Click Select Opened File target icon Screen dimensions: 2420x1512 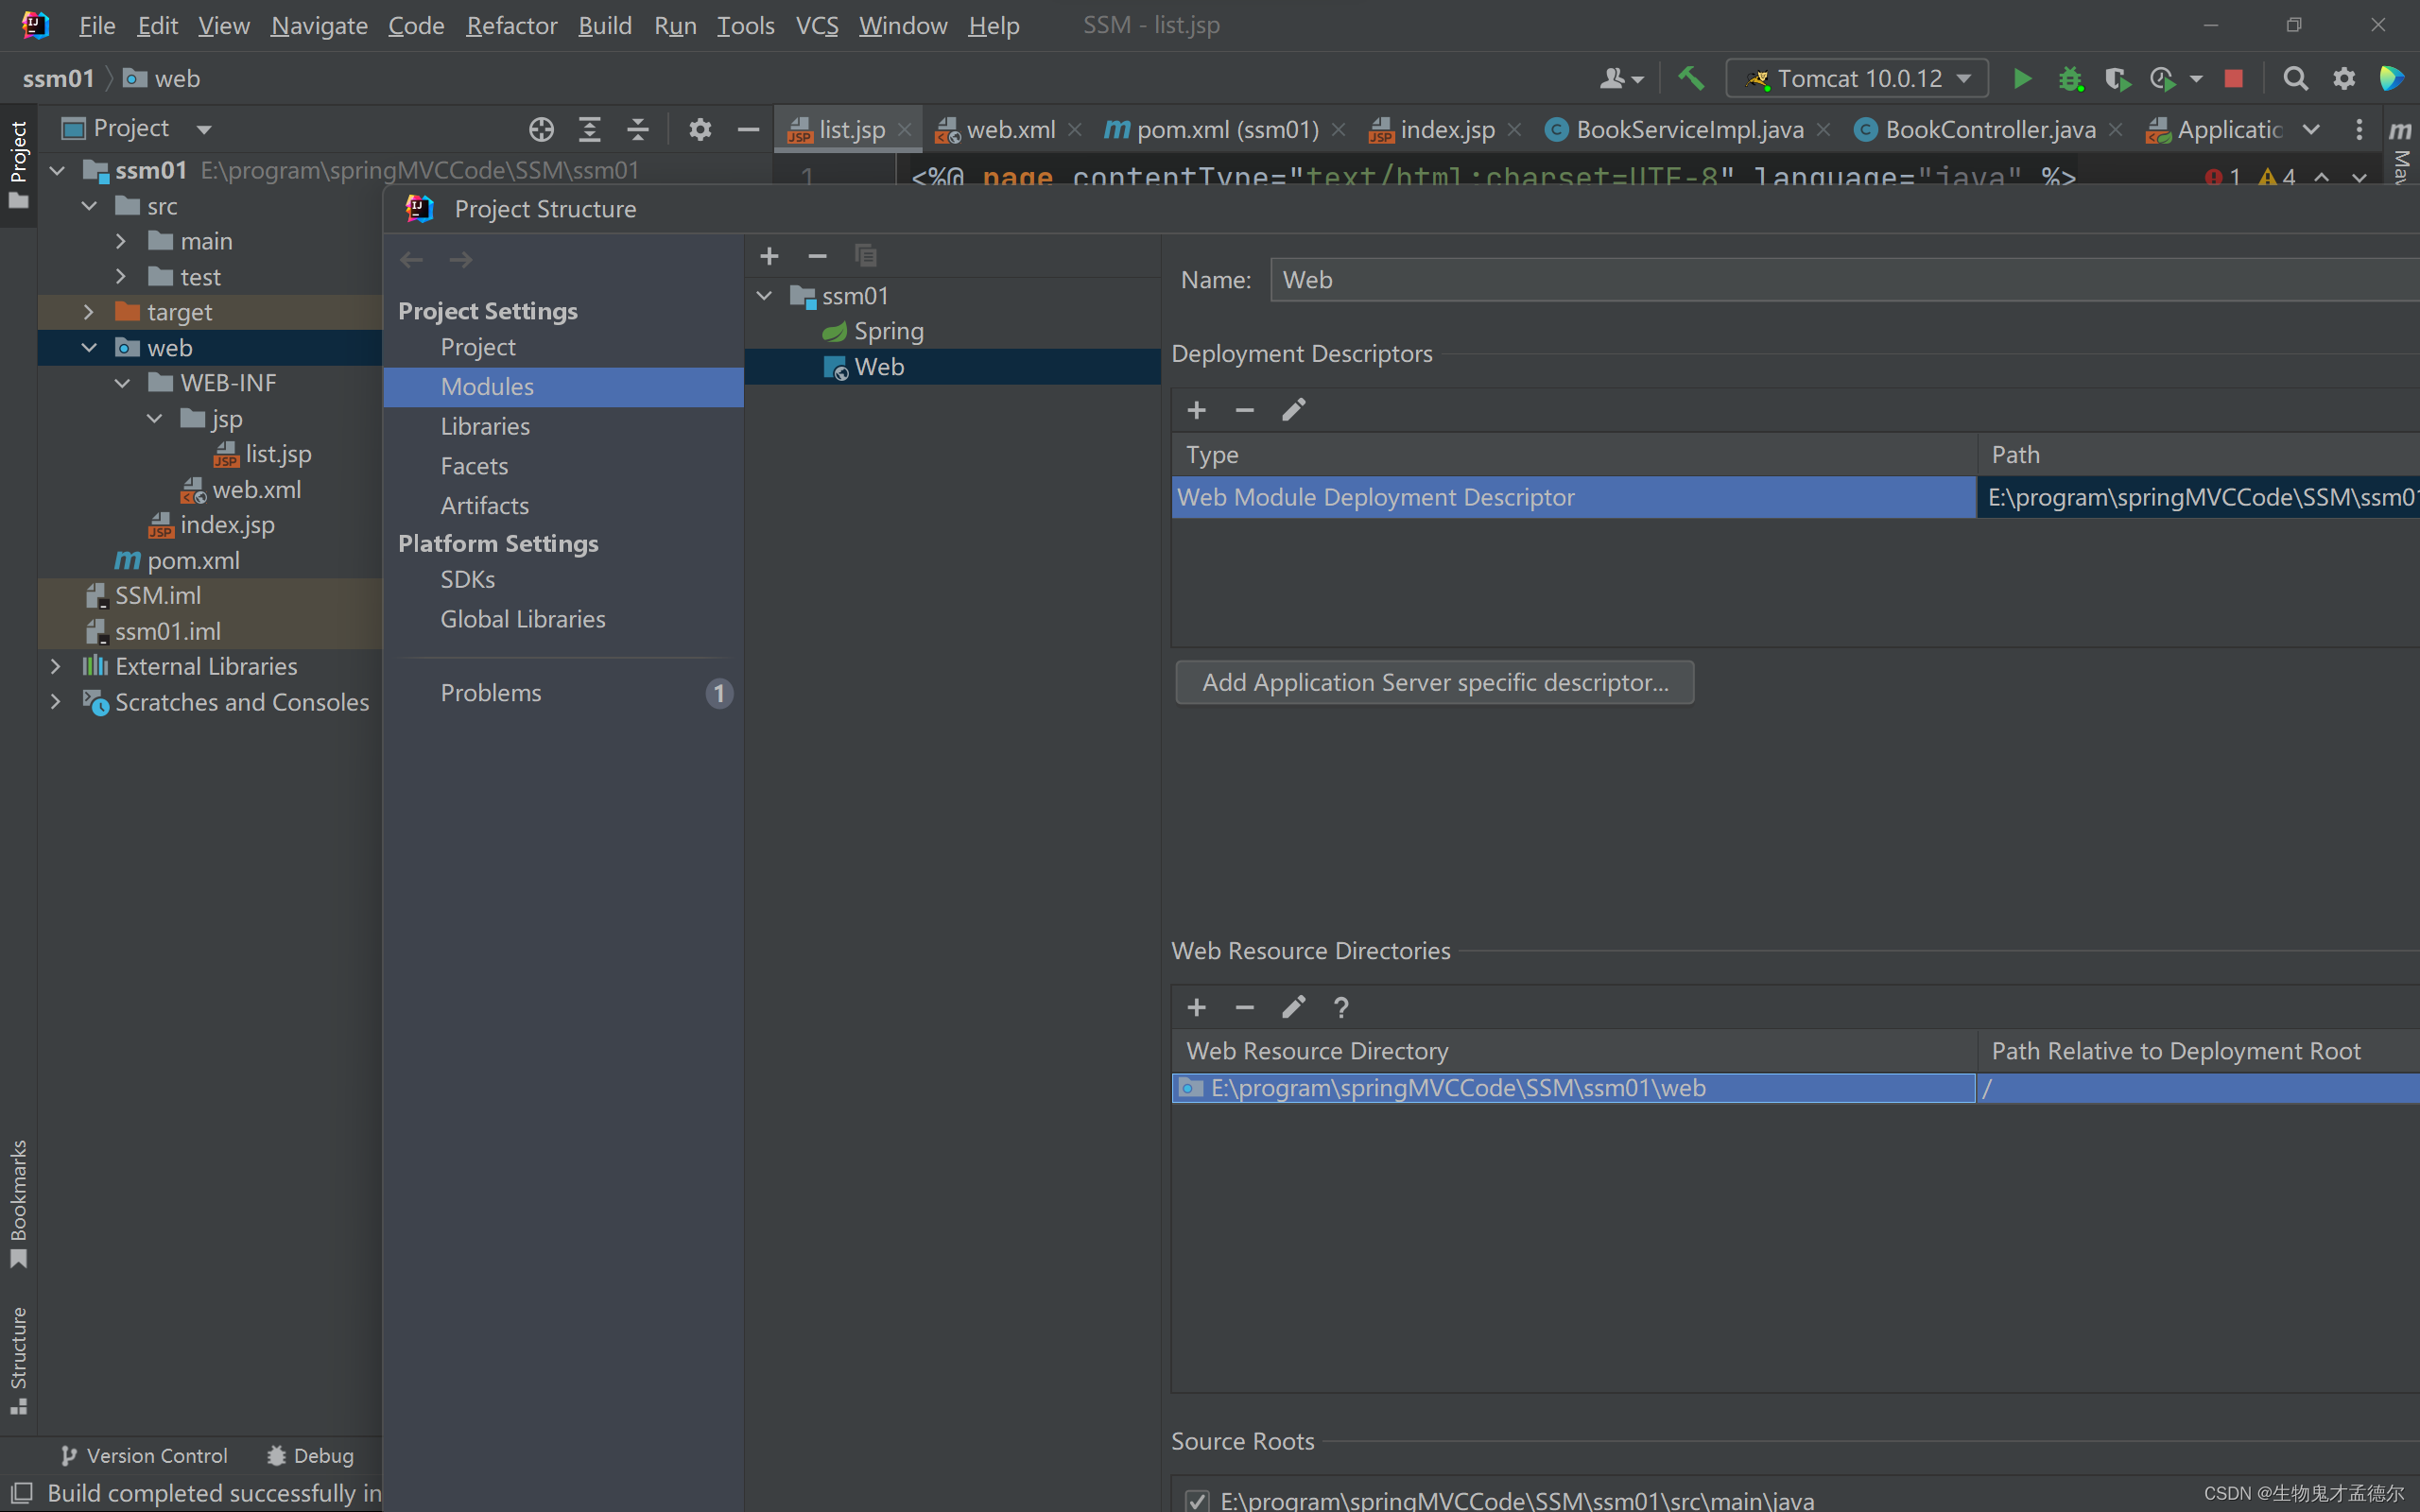point(541,129)
